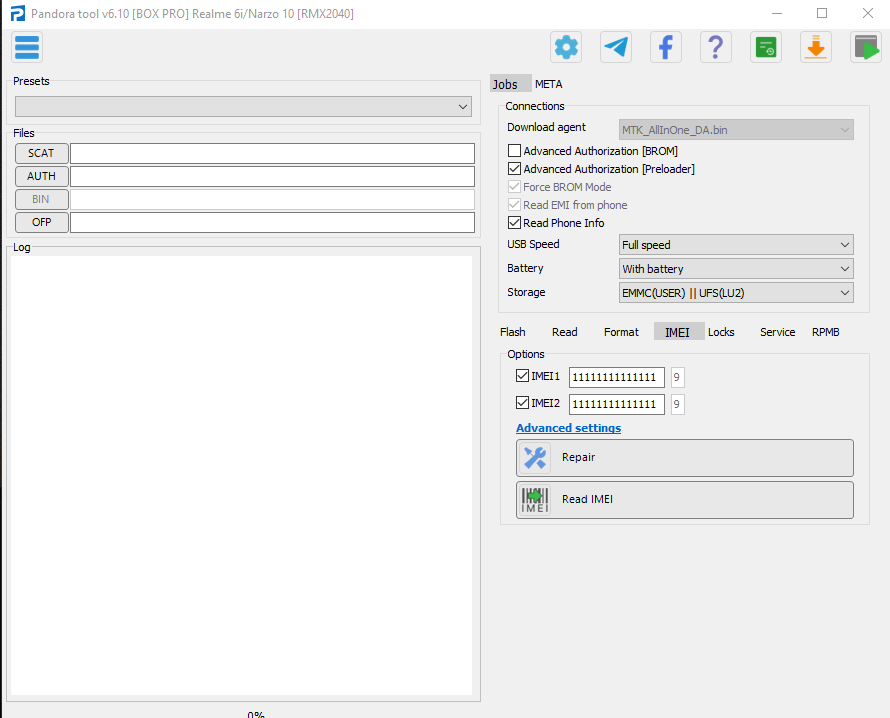The height and width of the screenshot is (718, 890).
Task: Click into the SCAT path field
Action: (272, 153)
